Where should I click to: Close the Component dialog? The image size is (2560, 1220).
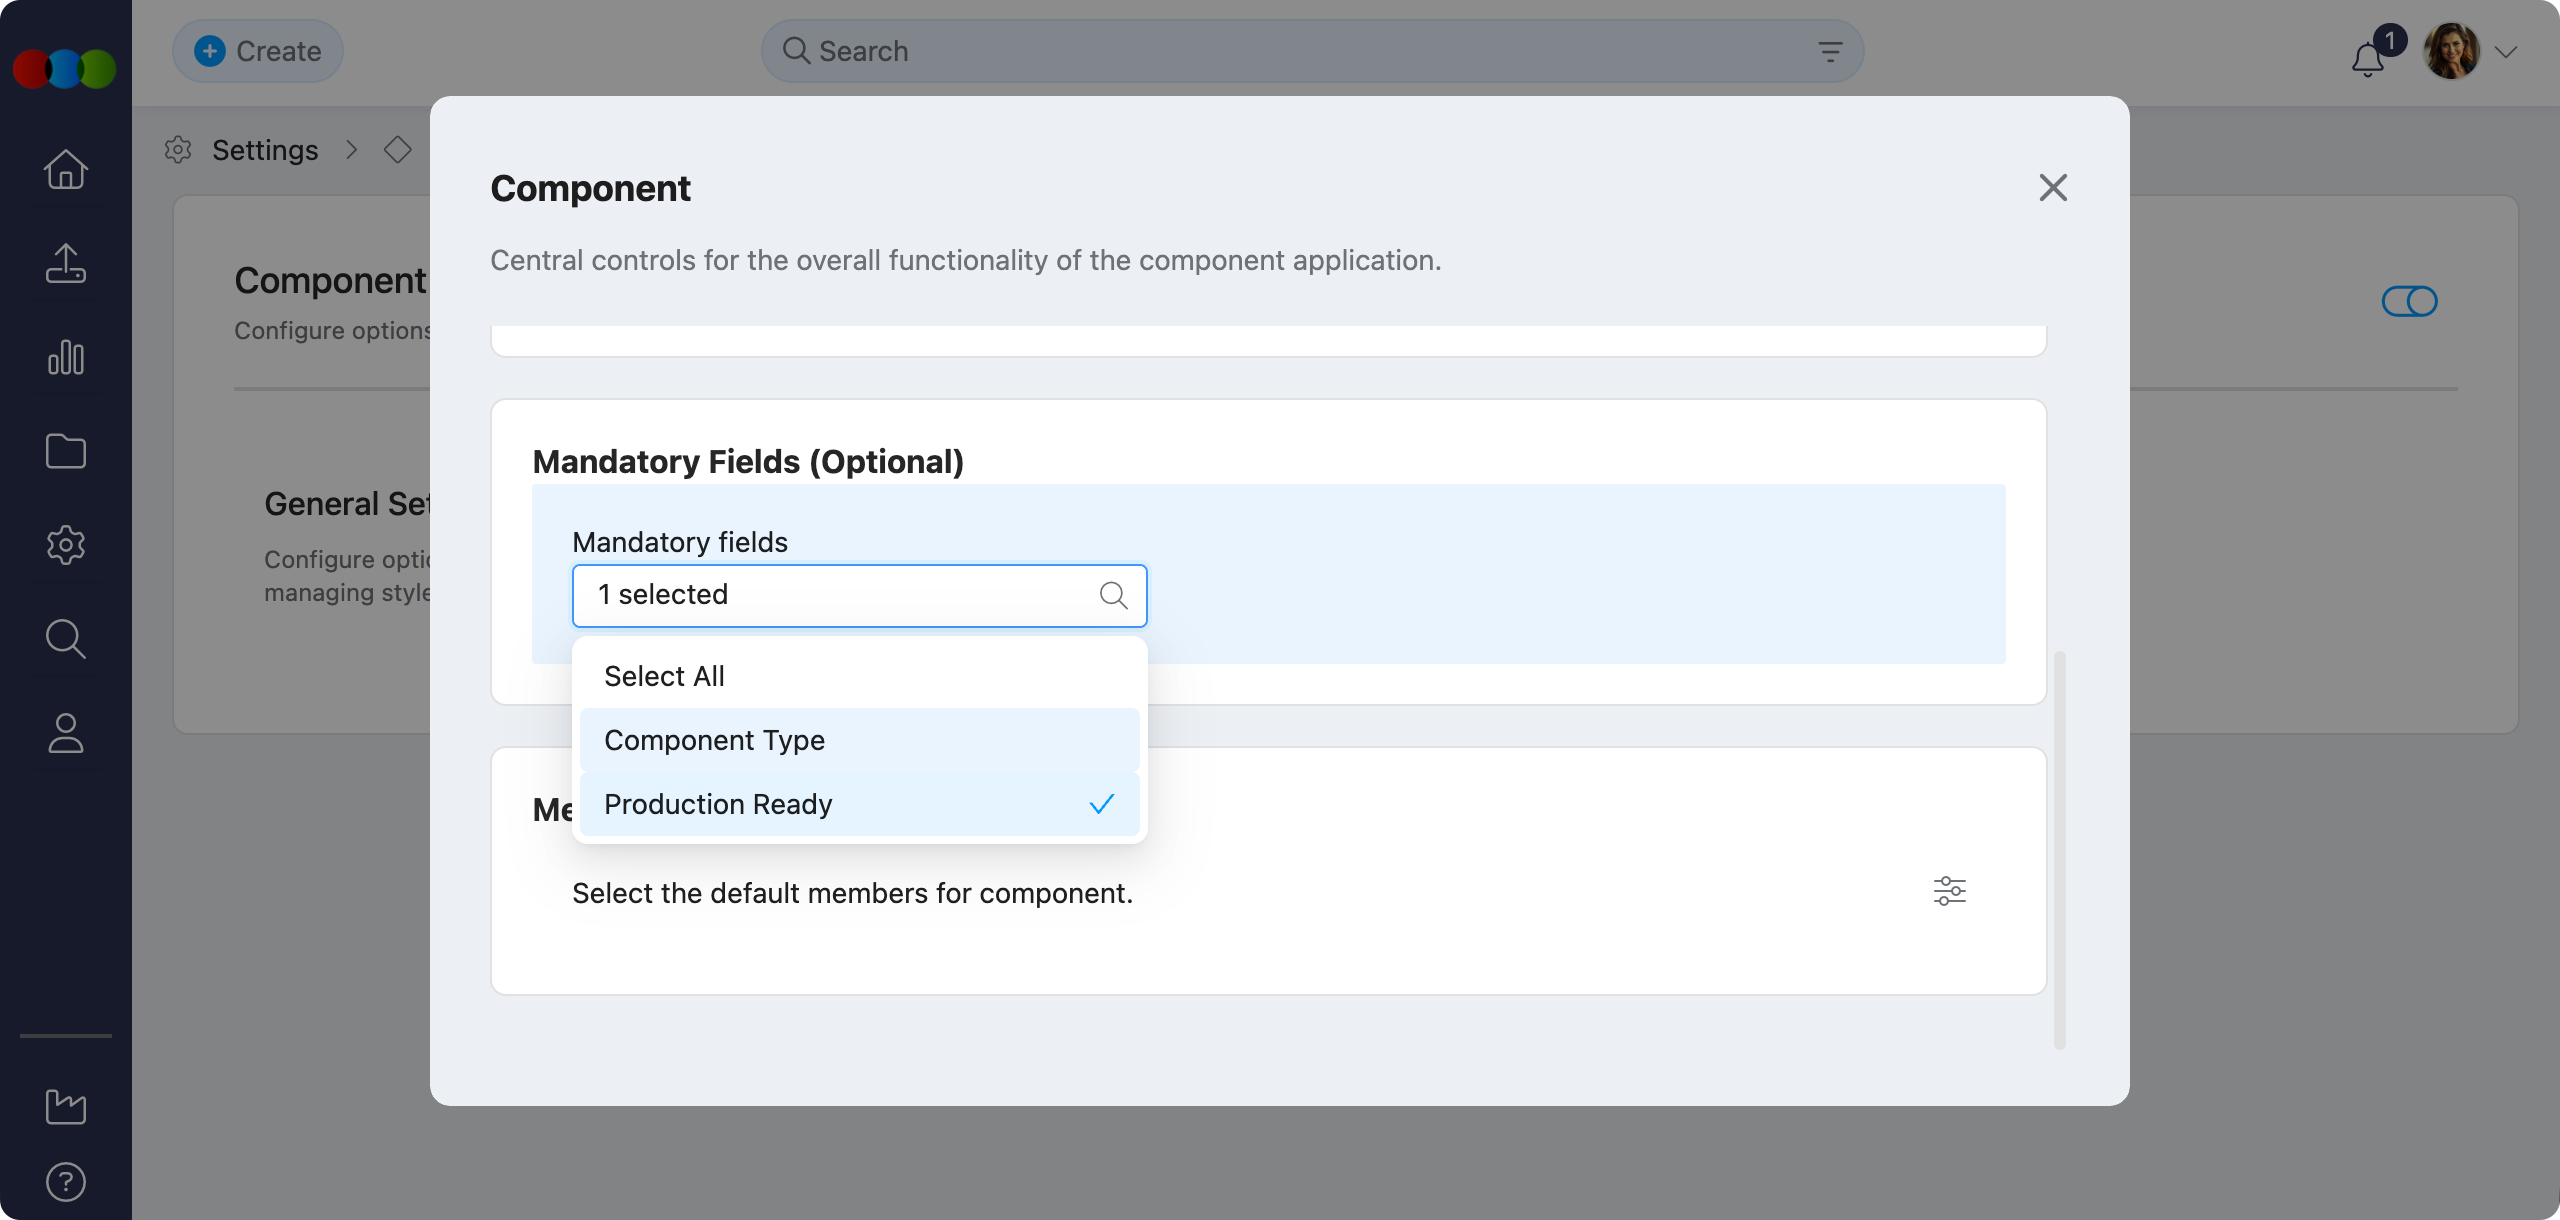pyautogui.click(x=2052, y=187)
